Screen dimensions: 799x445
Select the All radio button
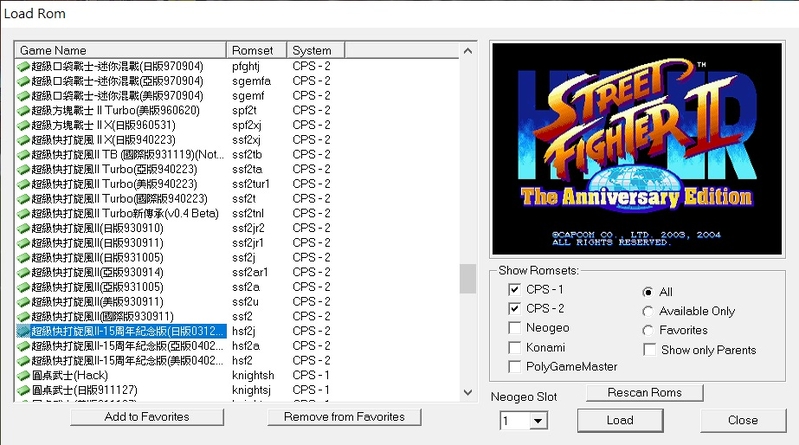(648, 292)
